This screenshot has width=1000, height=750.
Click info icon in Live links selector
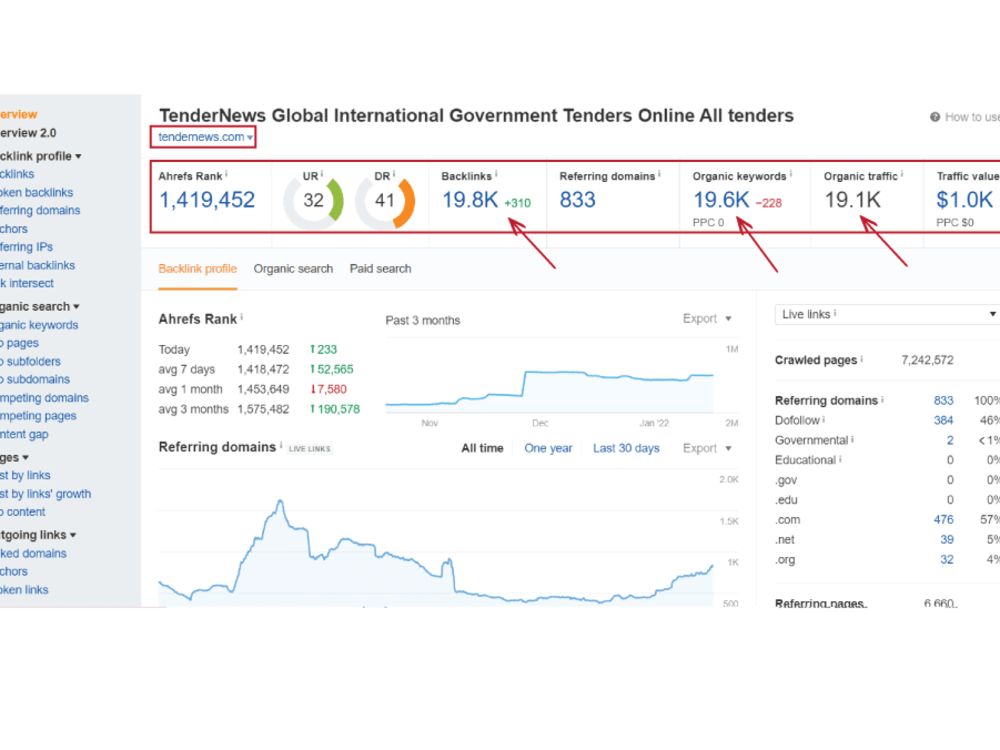coord(835,313)
